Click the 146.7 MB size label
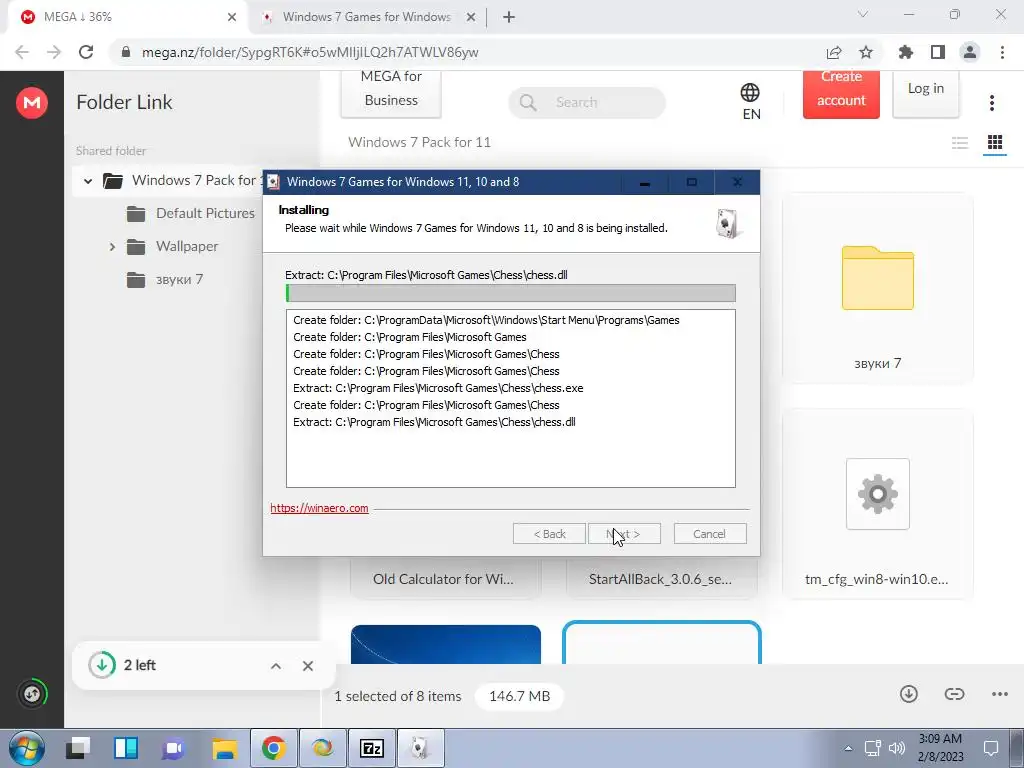The width and height of the screenshot is (1024, 768). (519, 696)
